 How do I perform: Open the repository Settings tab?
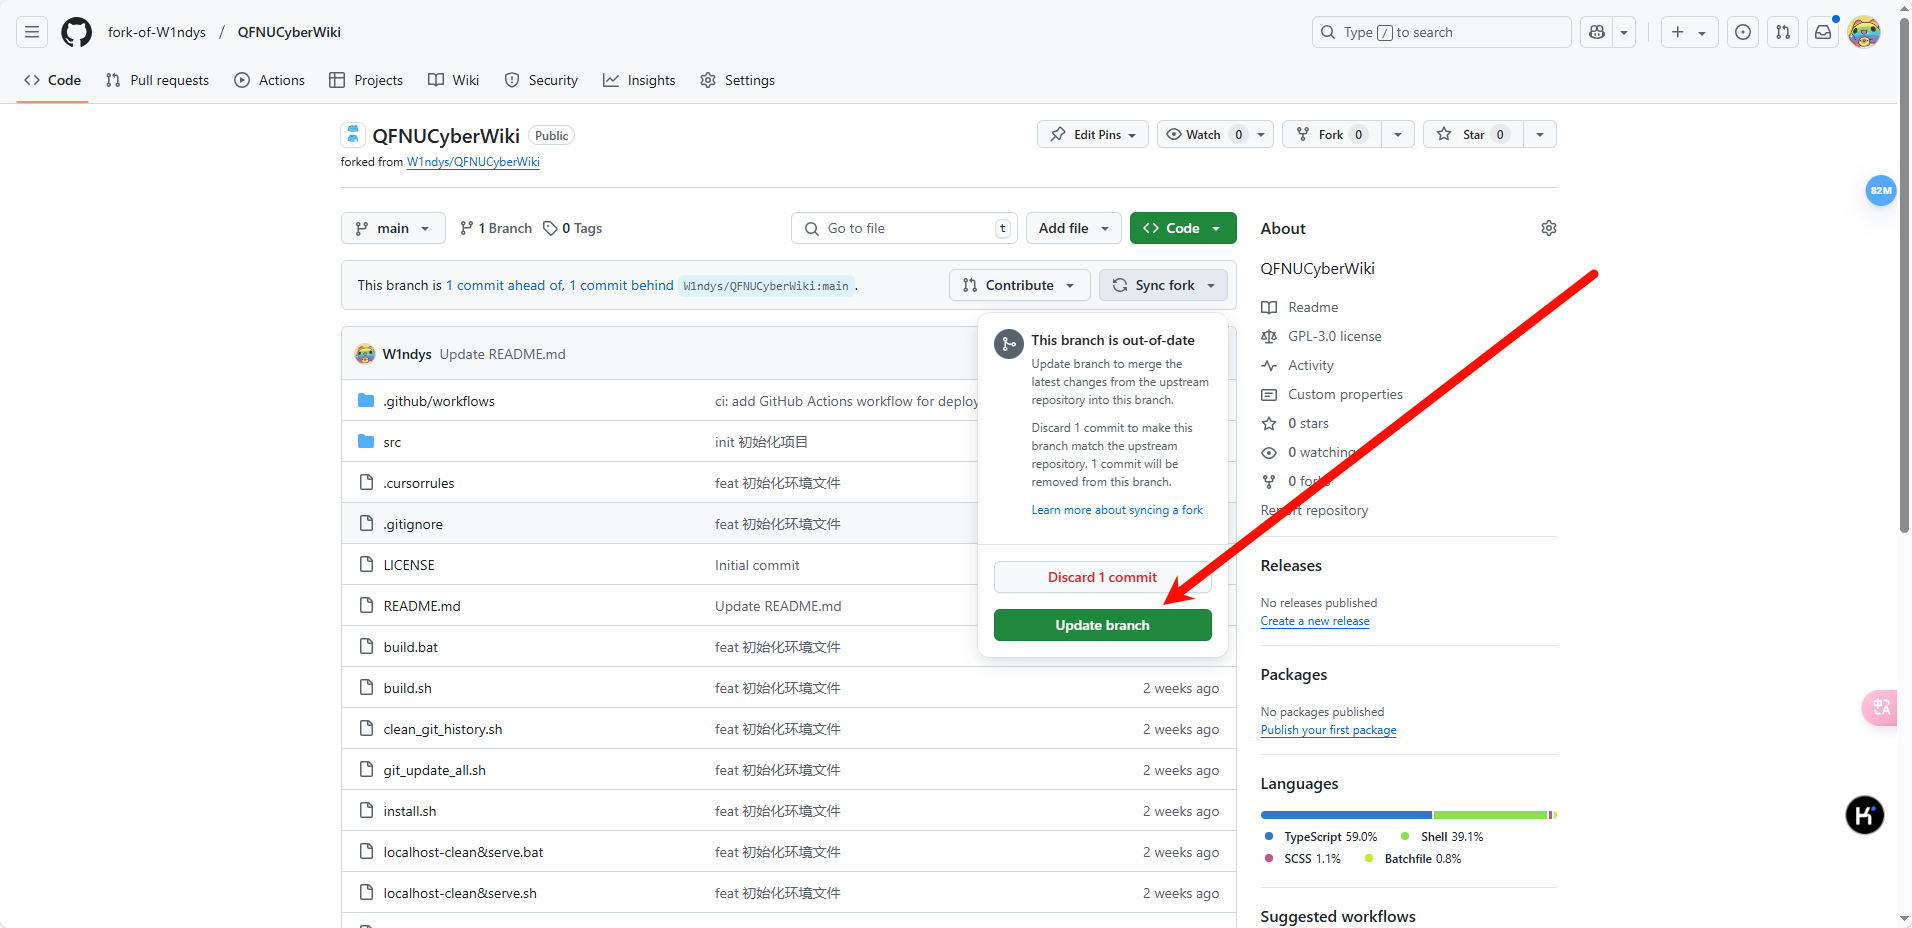(x=738, y=80)
